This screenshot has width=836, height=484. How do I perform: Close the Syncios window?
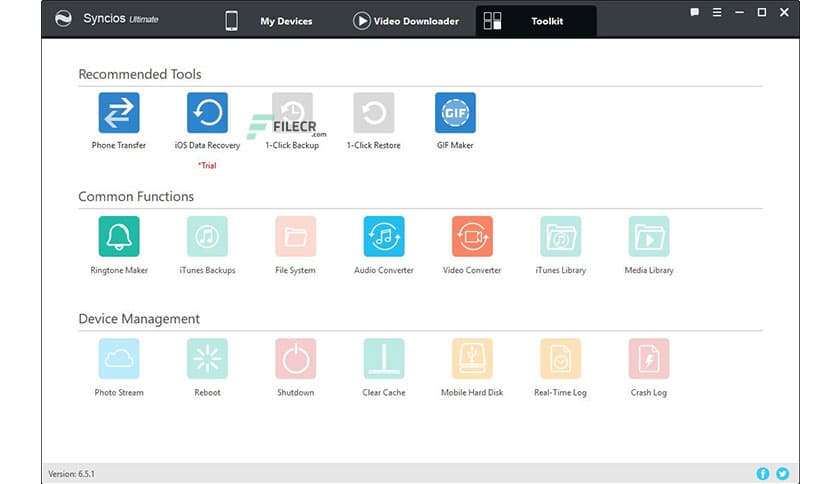[x=784, y=12]
